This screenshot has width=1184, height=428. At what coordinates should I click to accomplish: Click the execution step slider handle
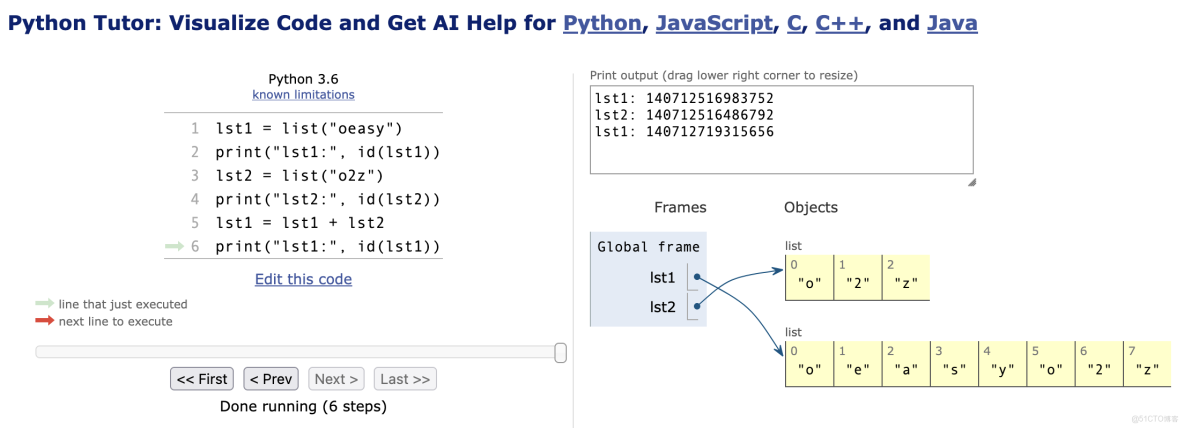pos(560,352)
